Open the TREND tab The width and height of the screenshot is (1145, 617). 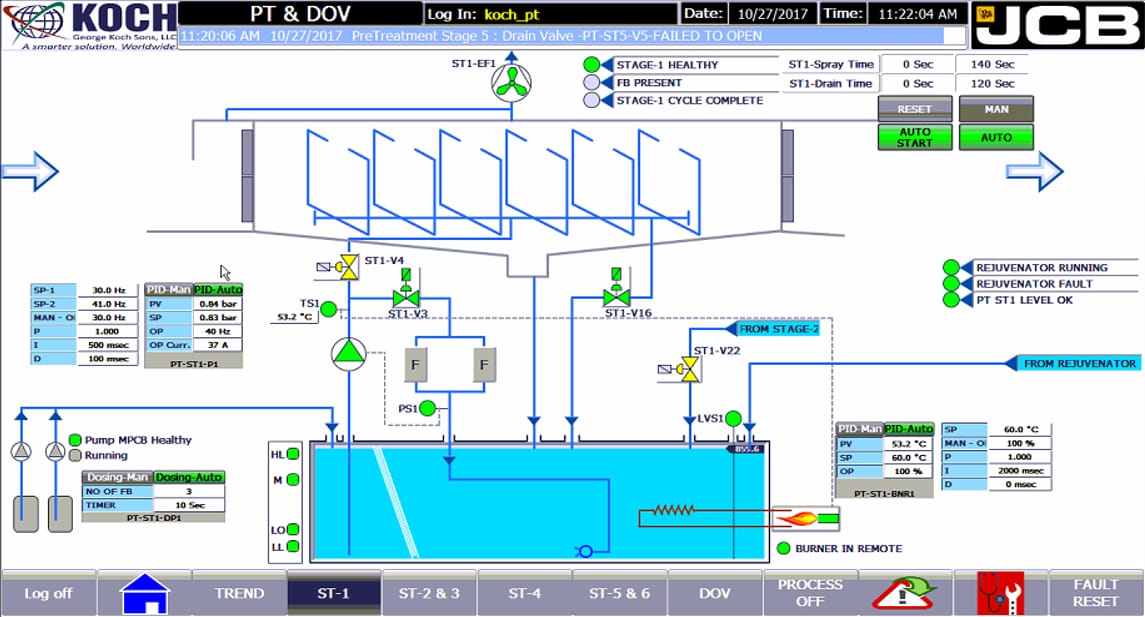coord(239,594)
